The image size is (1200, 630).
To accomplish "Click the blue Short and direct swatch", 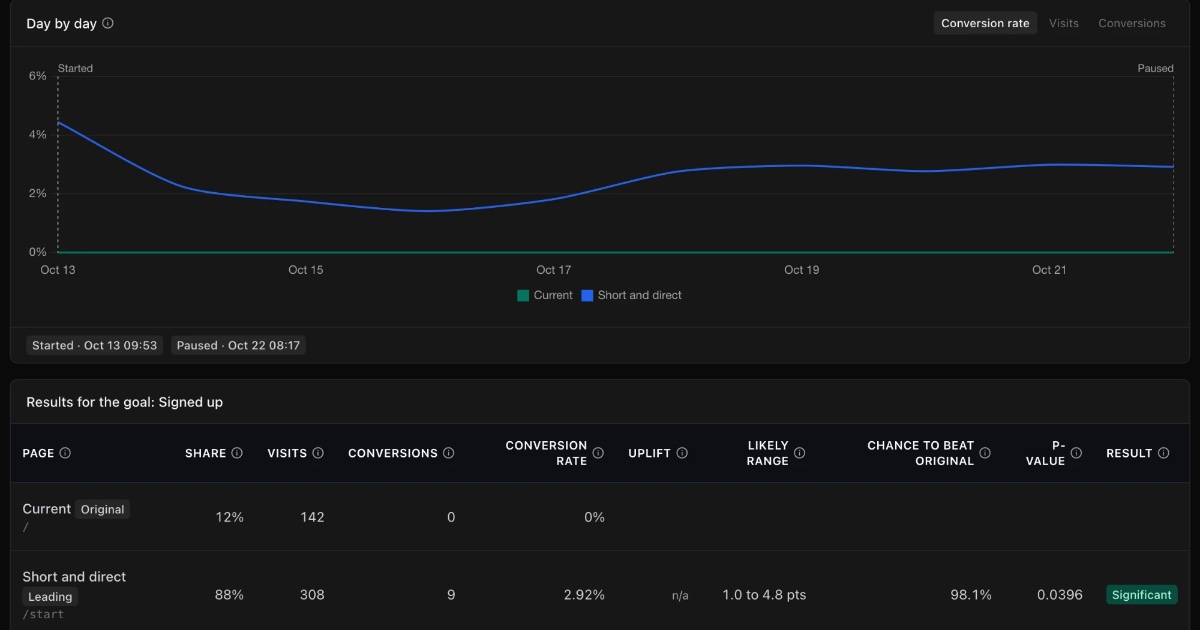I will pos(588,296).
